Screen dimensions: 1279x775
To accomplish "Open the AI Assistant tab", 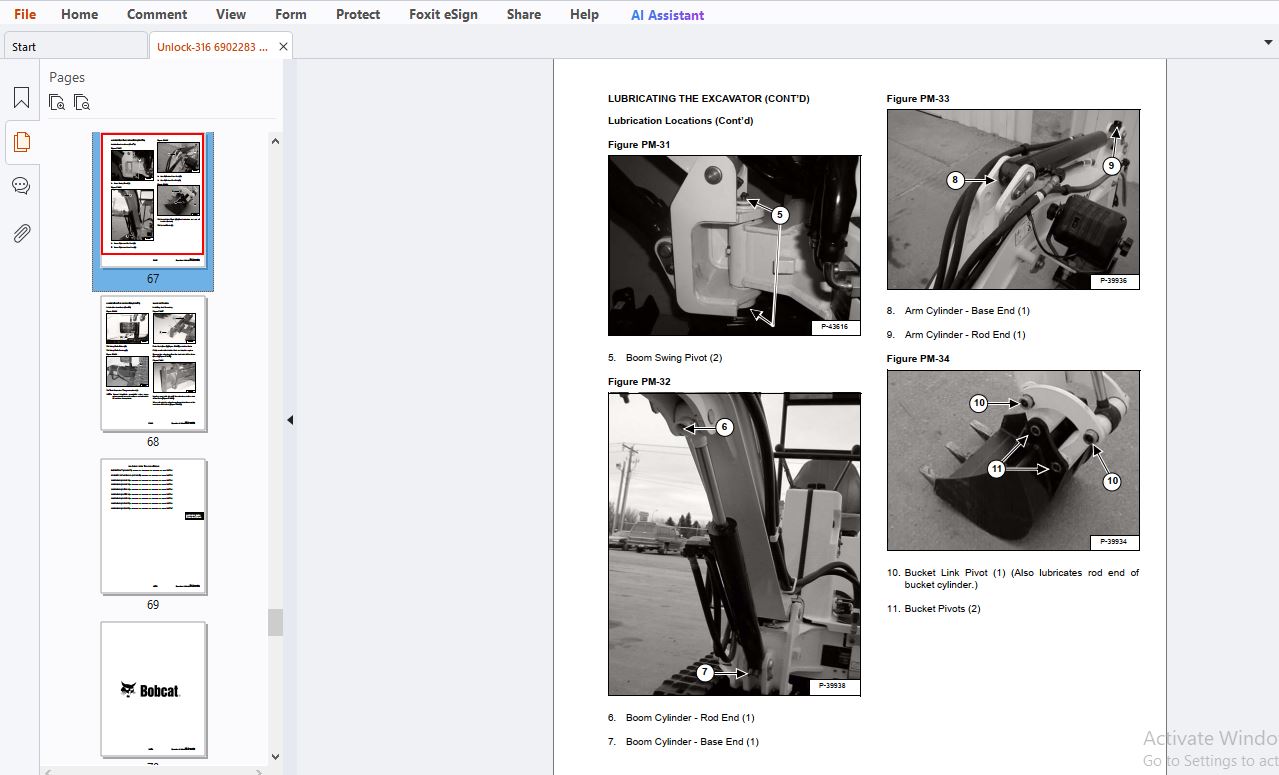I will coord(667,15).
